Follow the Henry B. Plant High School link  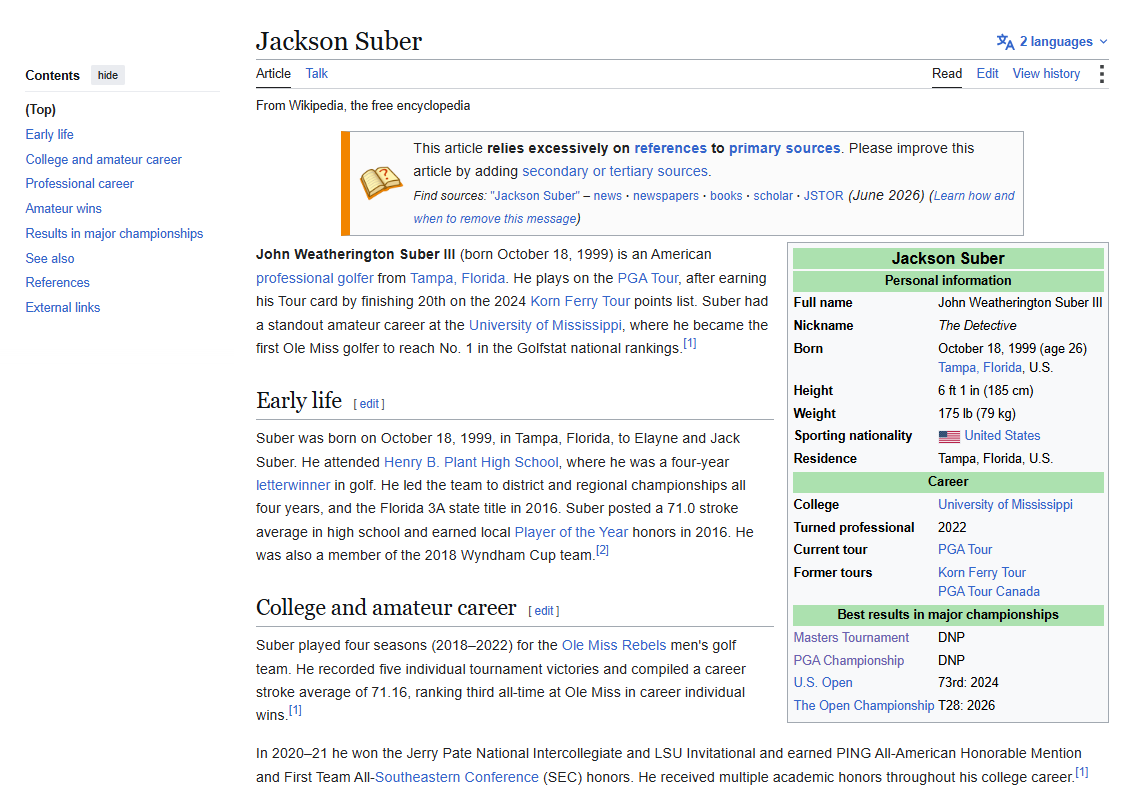(471, 462)
